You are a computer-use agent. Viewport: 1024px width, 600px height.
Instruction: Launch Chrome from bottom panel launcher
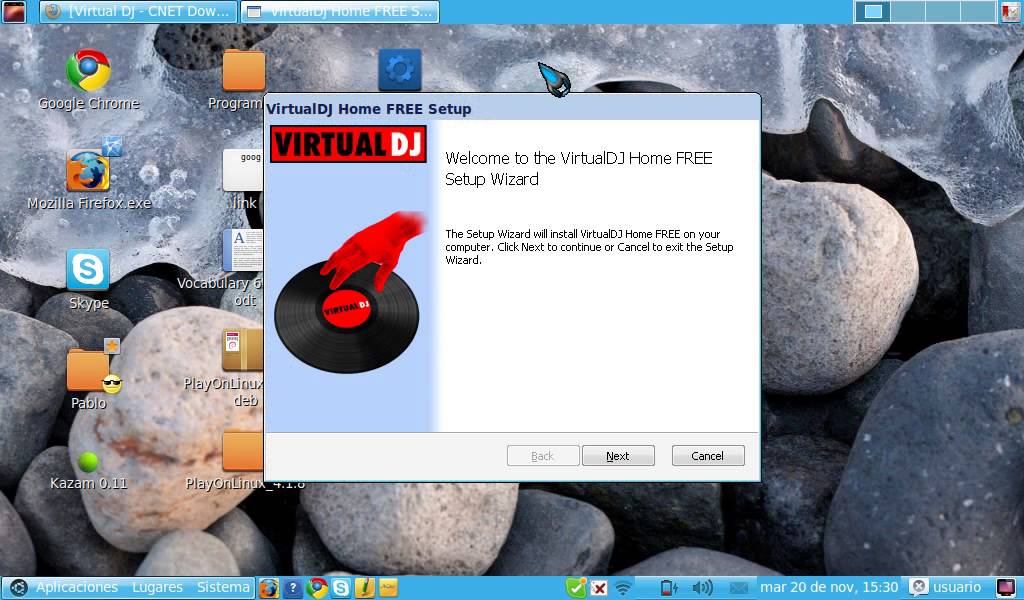click(x=317, y=588)
